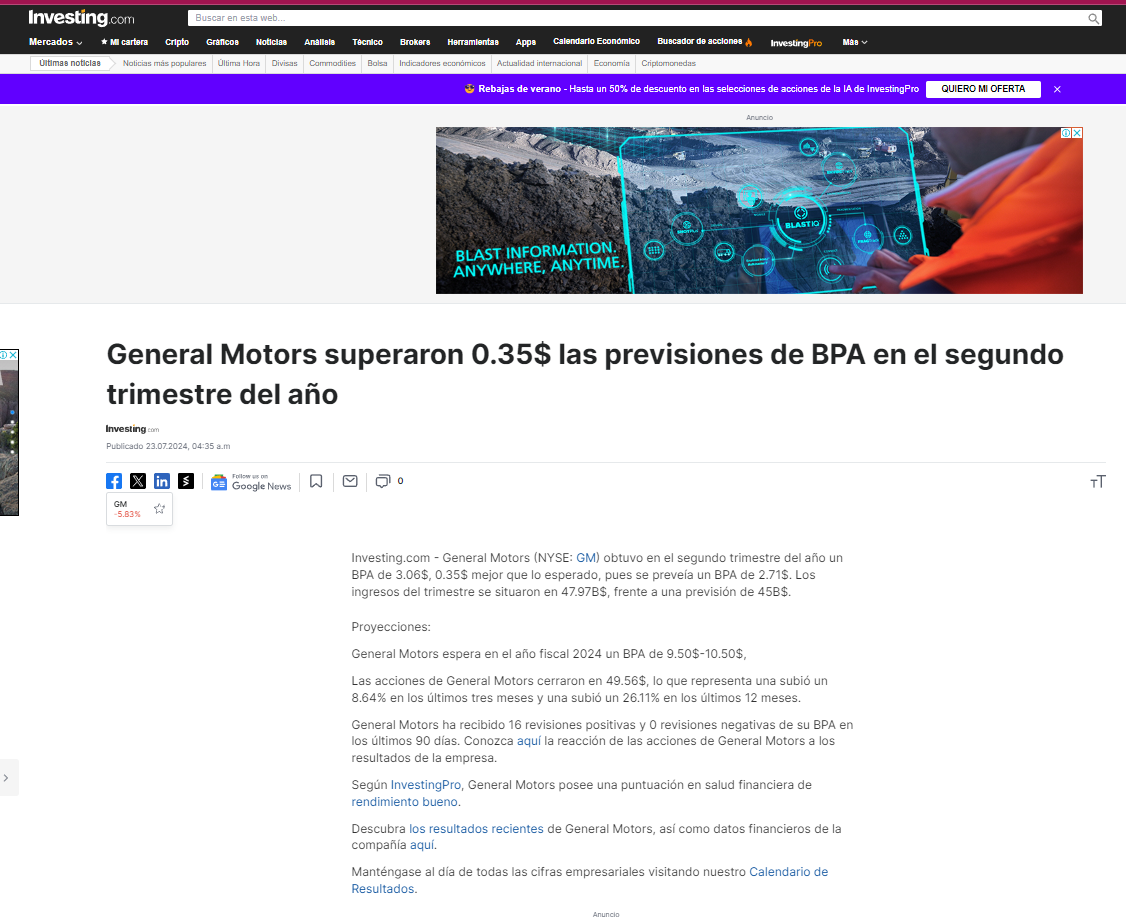The image size is (1126, 924).
Task: Share article on Facebook
Action: (x=114, y=481)
